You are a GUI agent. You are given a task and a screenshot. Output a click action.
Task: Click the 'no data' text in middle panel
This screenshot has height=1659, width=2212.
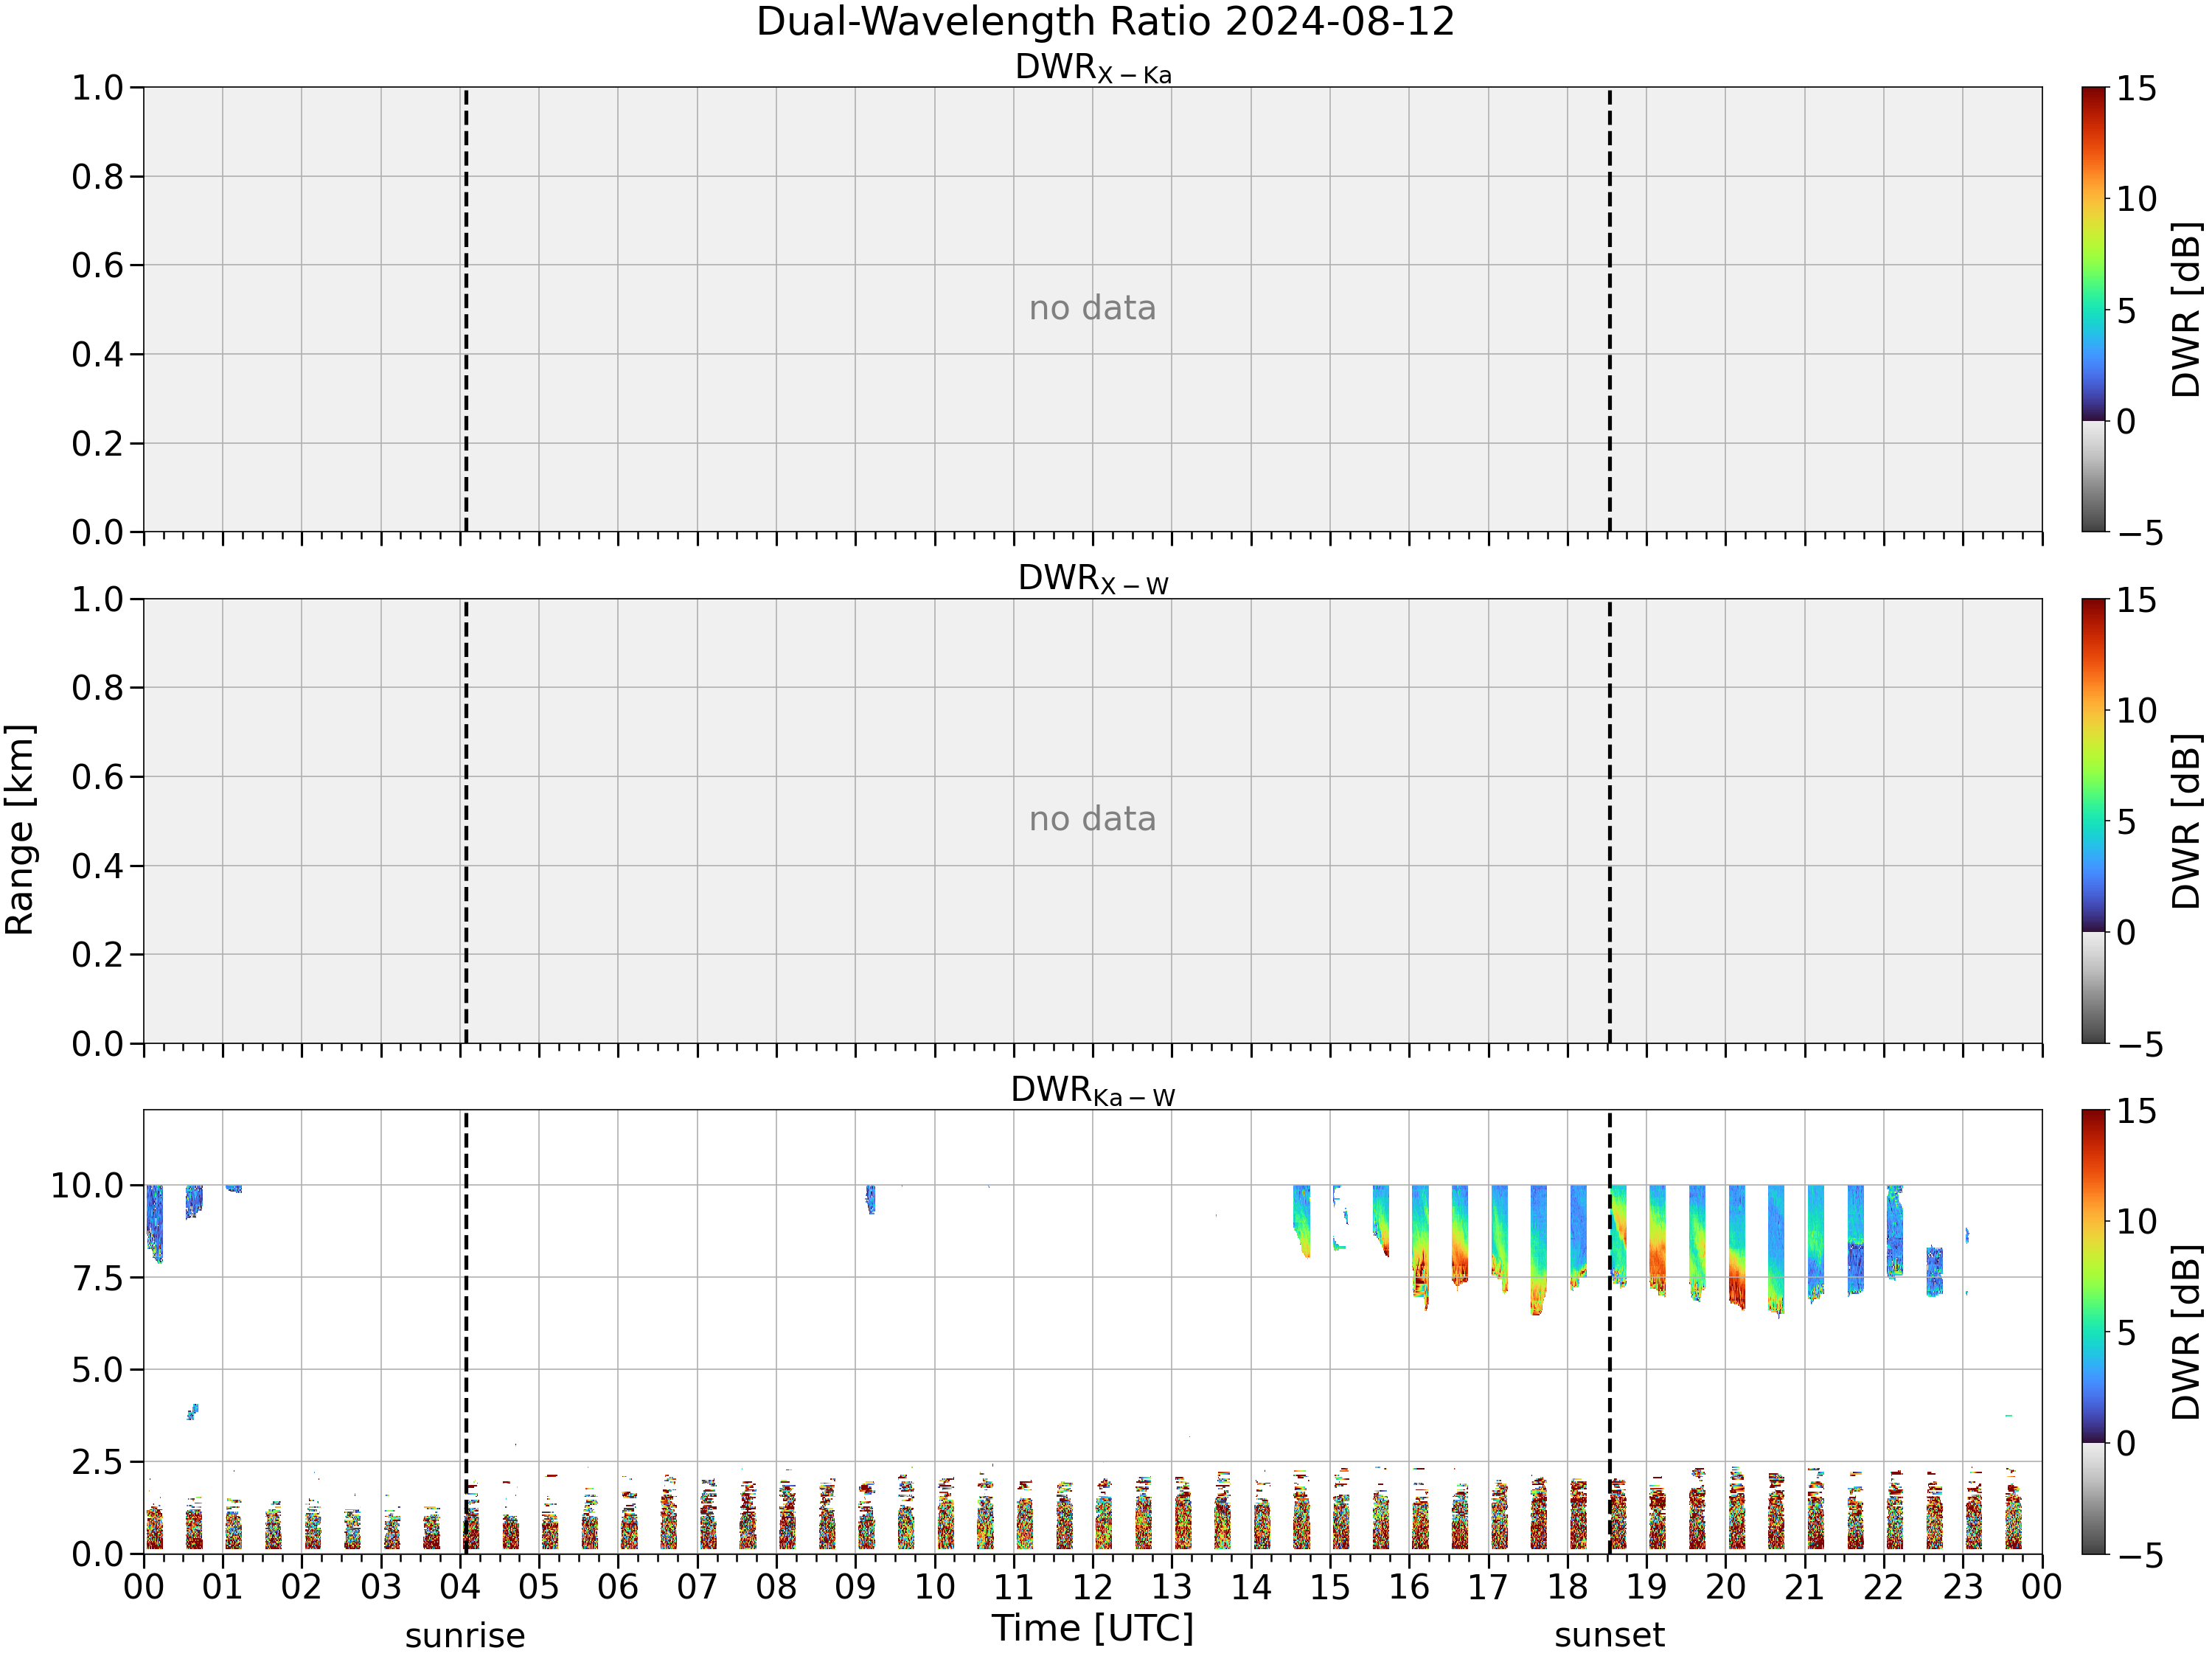tap(1093, 819)
